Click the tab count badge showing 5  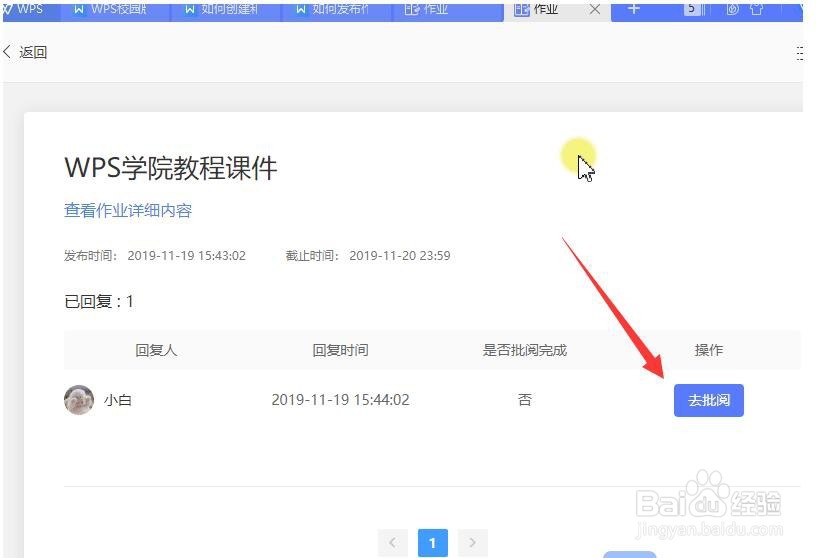pyautogui.click(x=691, y=9)
